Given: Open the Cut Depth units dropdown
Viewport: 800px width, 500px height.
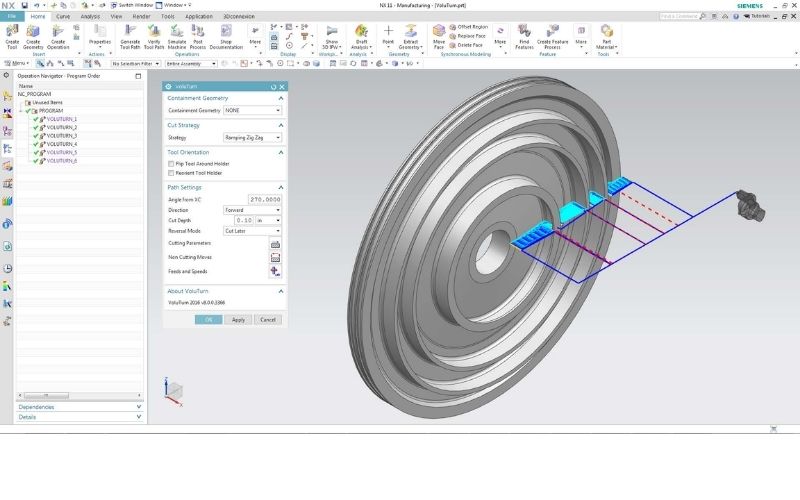Looking at the screenshot, I should (x=268, y=220).
